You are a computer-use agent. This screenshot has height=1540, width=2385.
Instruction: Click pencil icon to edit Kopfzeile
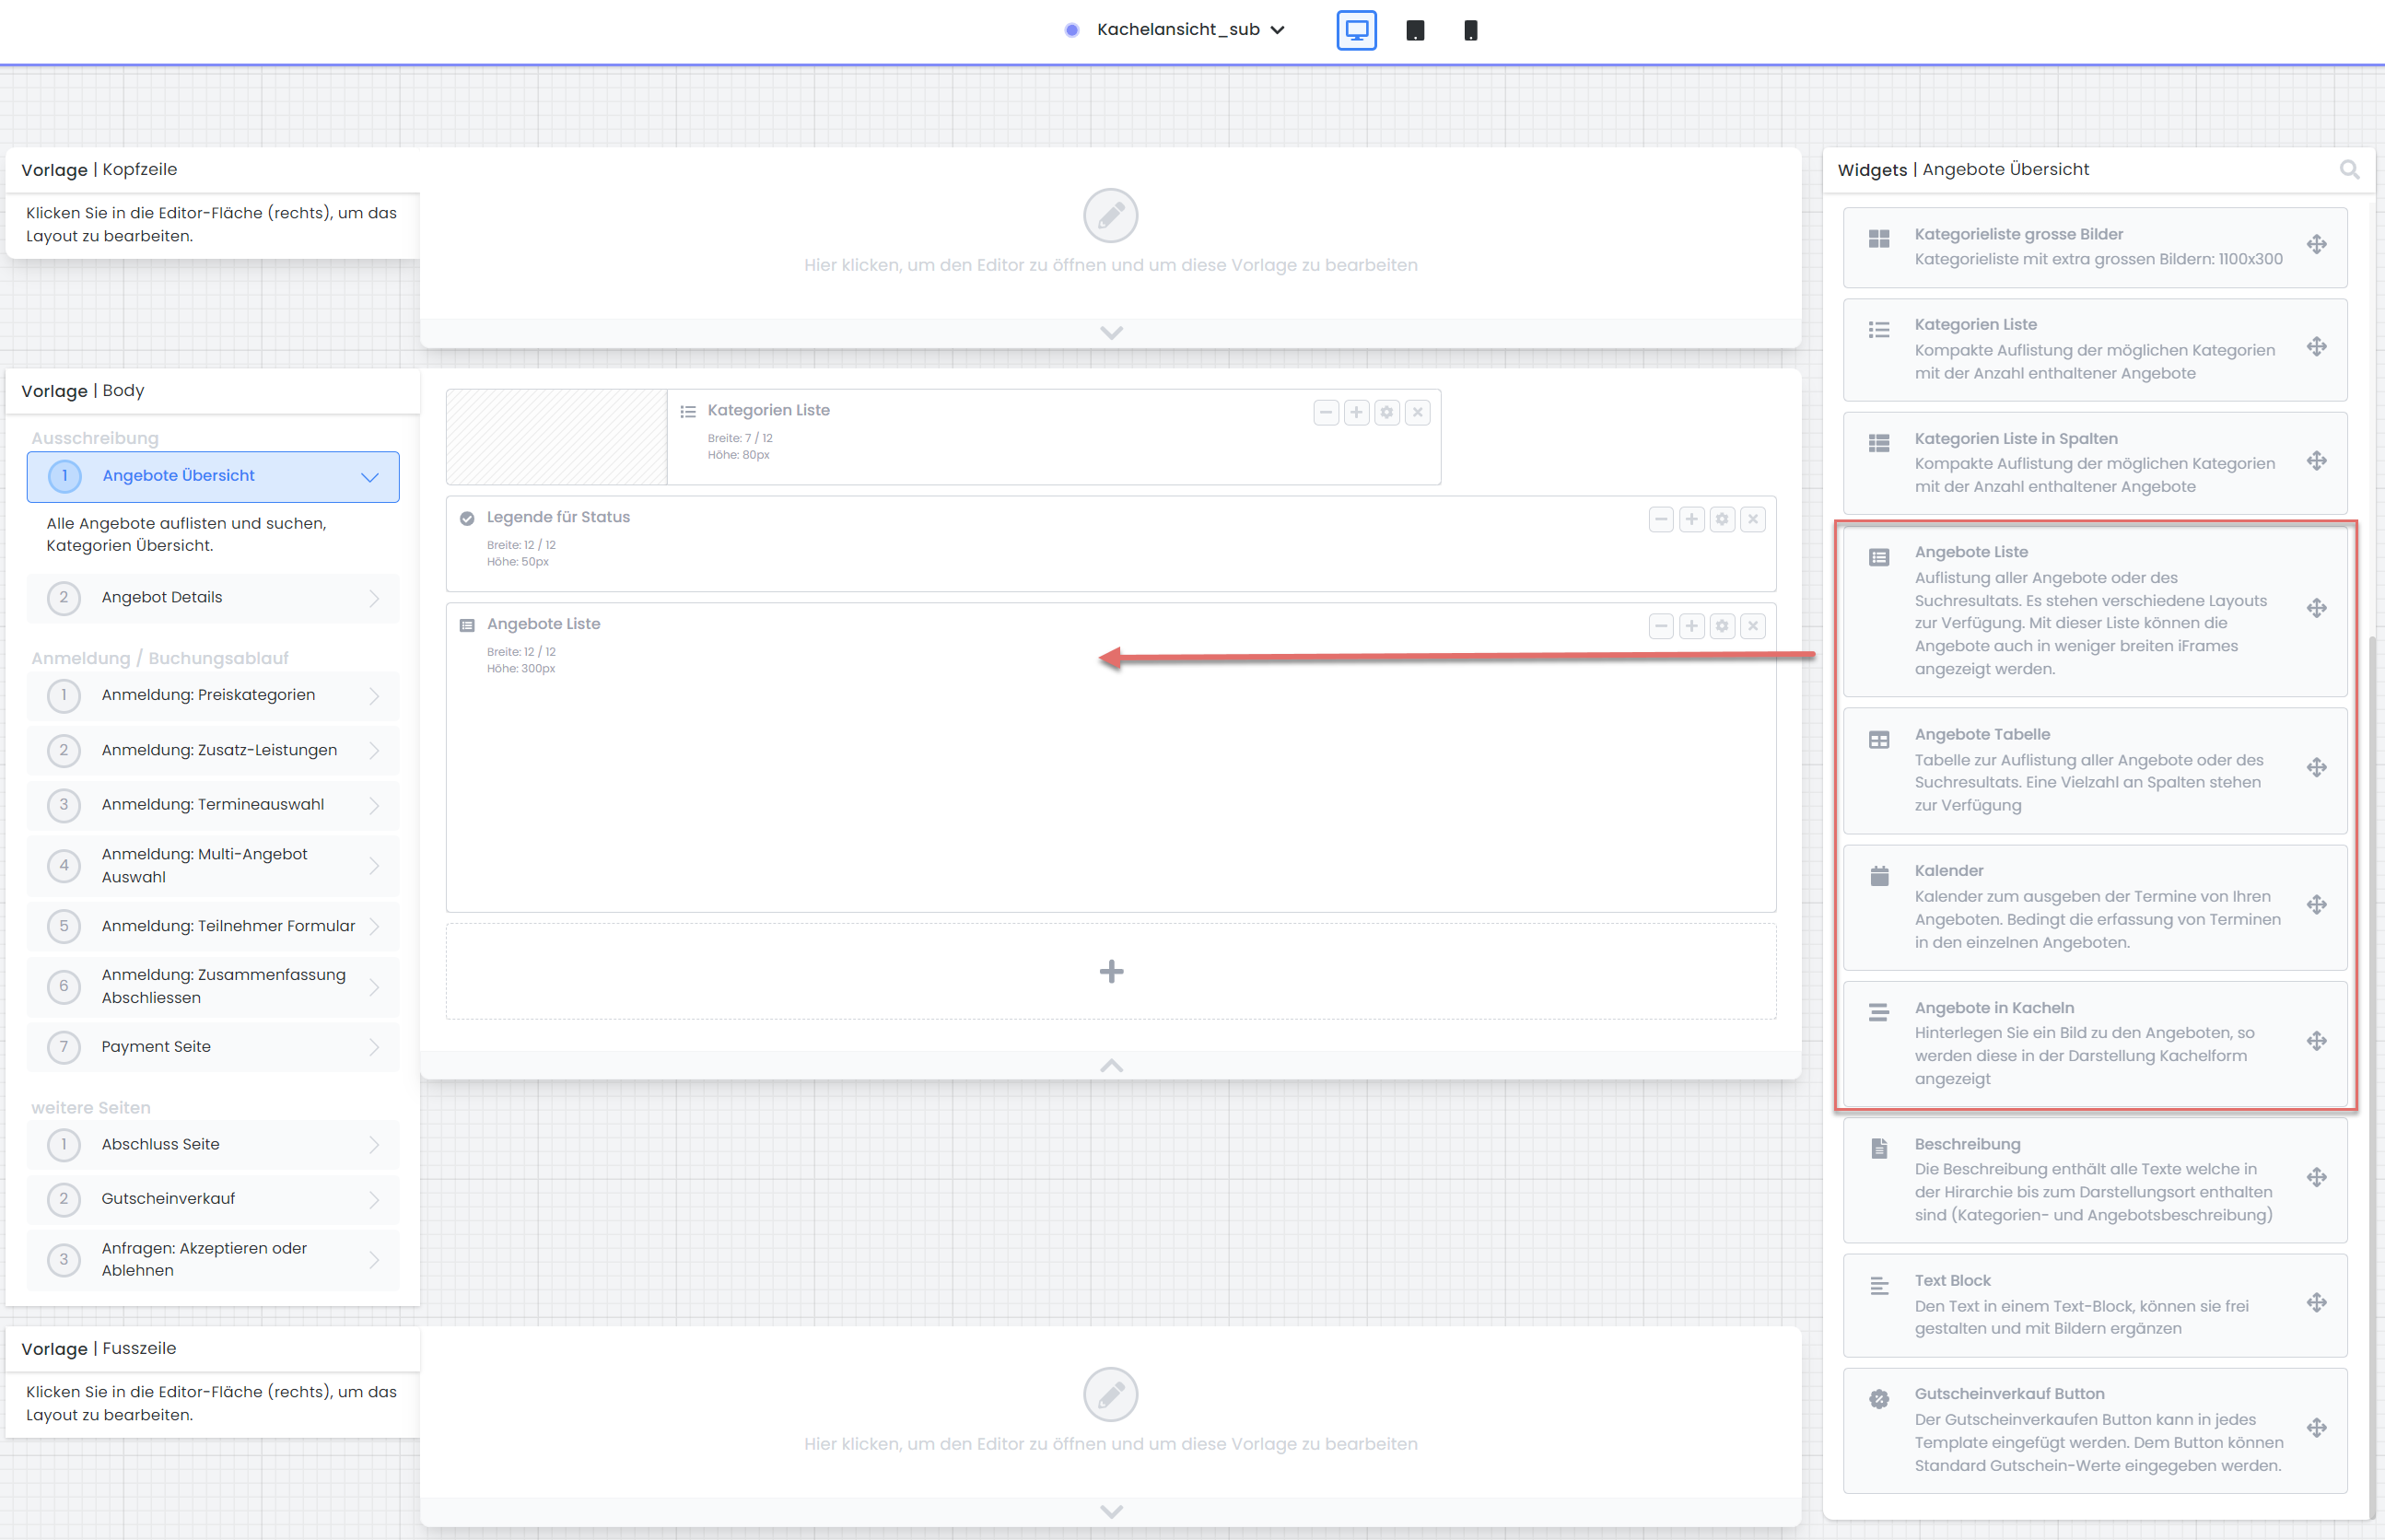1110,216
